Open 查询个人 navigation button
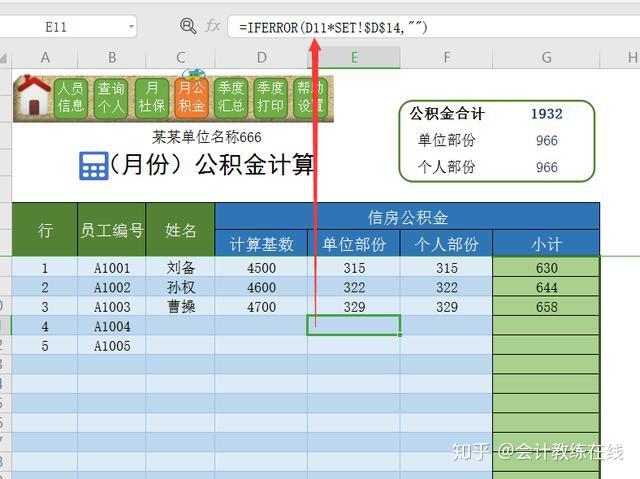The height and width of the screenshot is (479, 640). click(111, 98)
